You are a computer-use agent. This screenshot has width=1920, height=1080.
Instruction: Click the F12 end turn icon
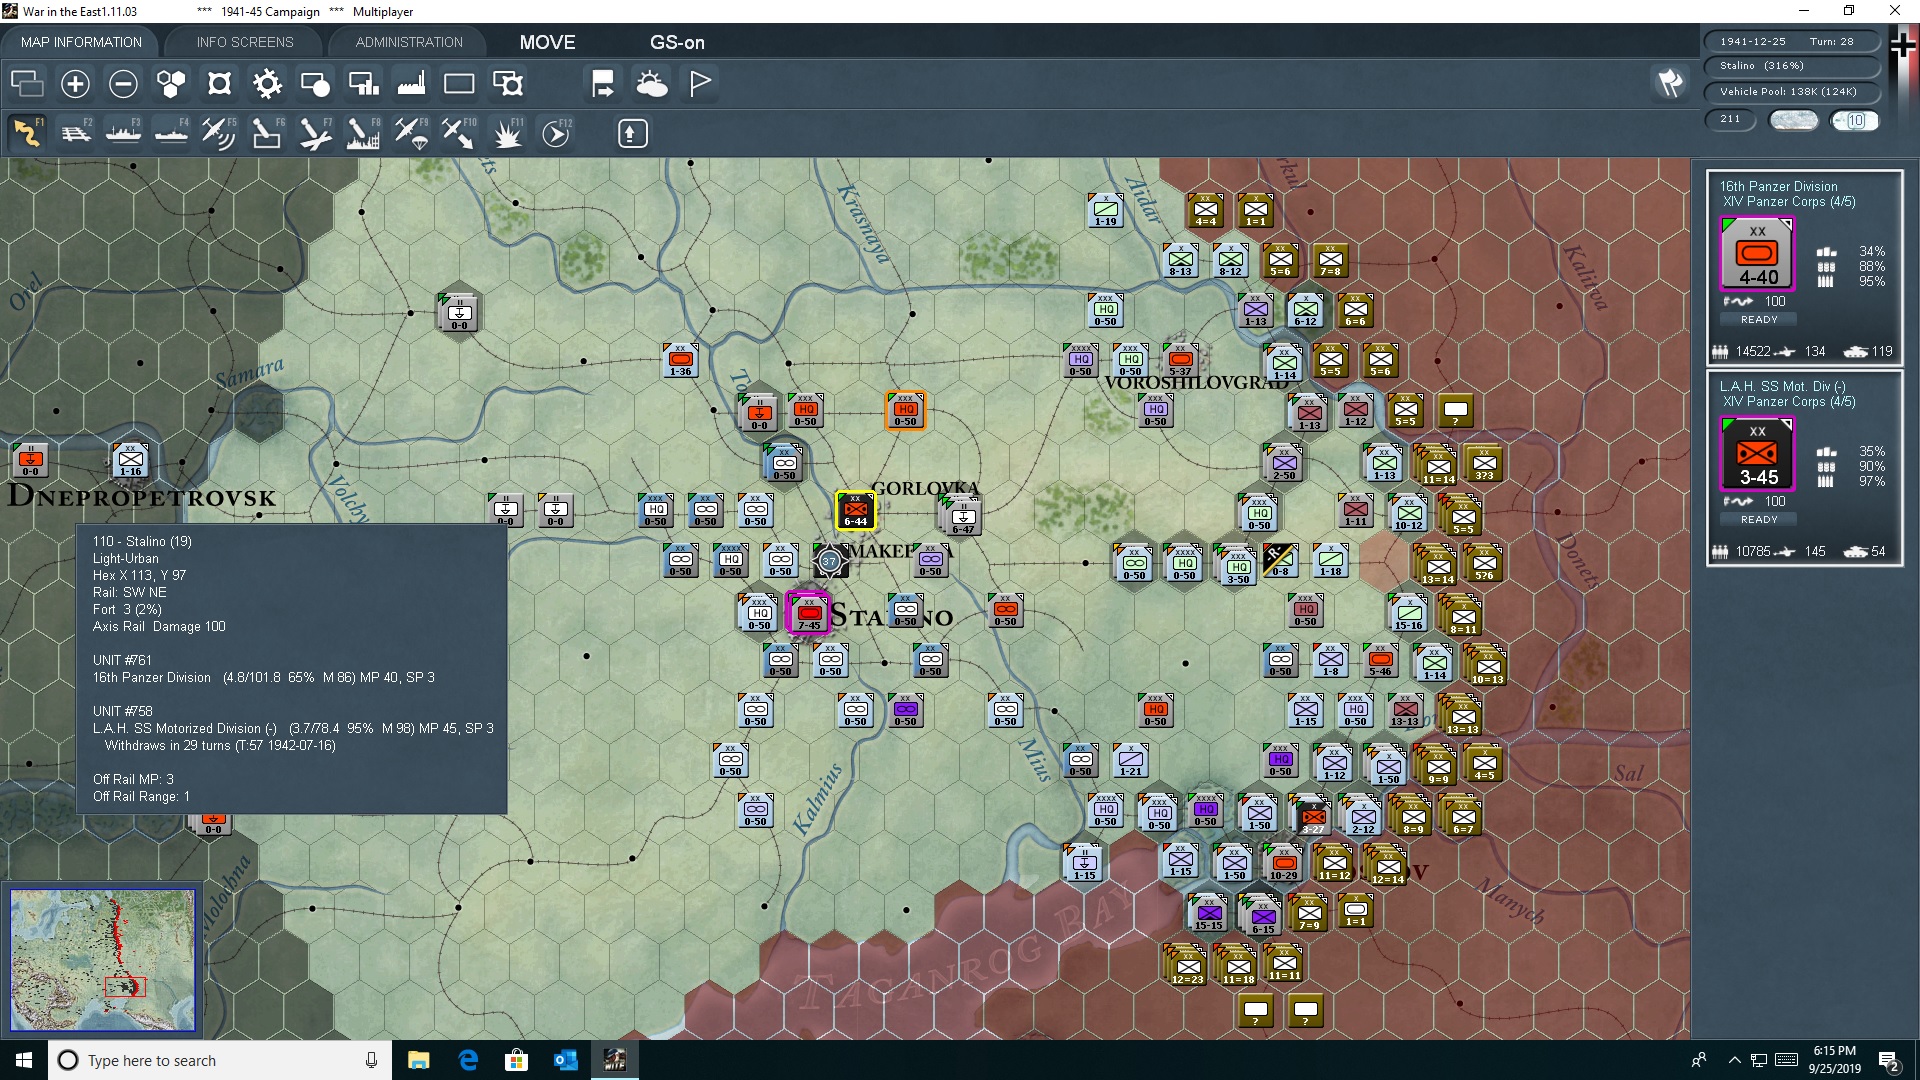tap(556, 133)
